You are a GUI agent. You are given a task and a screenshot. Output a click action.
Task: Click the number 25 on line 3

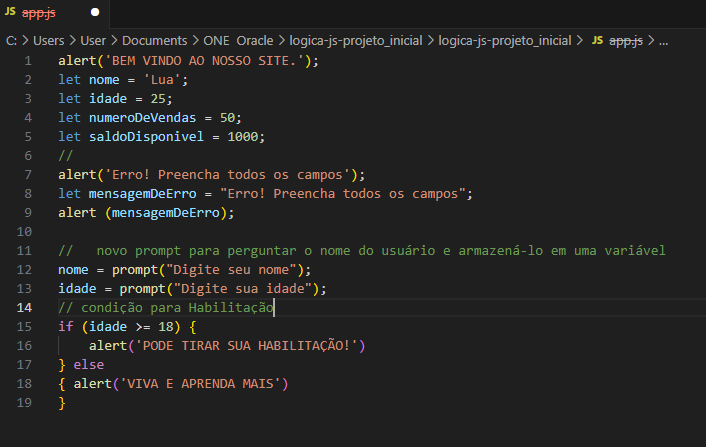pos(158,99)
